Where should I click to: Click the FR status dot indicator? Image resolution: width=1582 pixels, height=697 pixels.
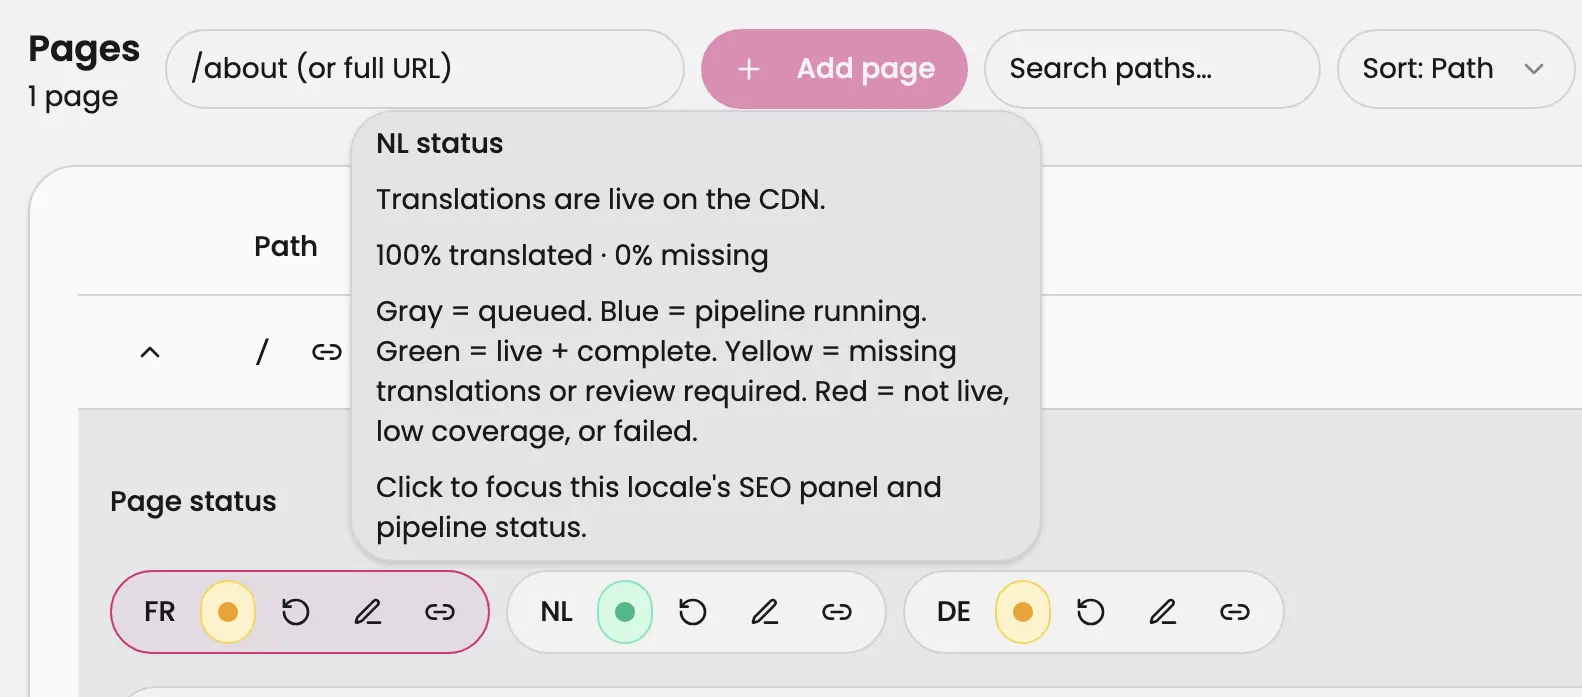pos(228,611)
